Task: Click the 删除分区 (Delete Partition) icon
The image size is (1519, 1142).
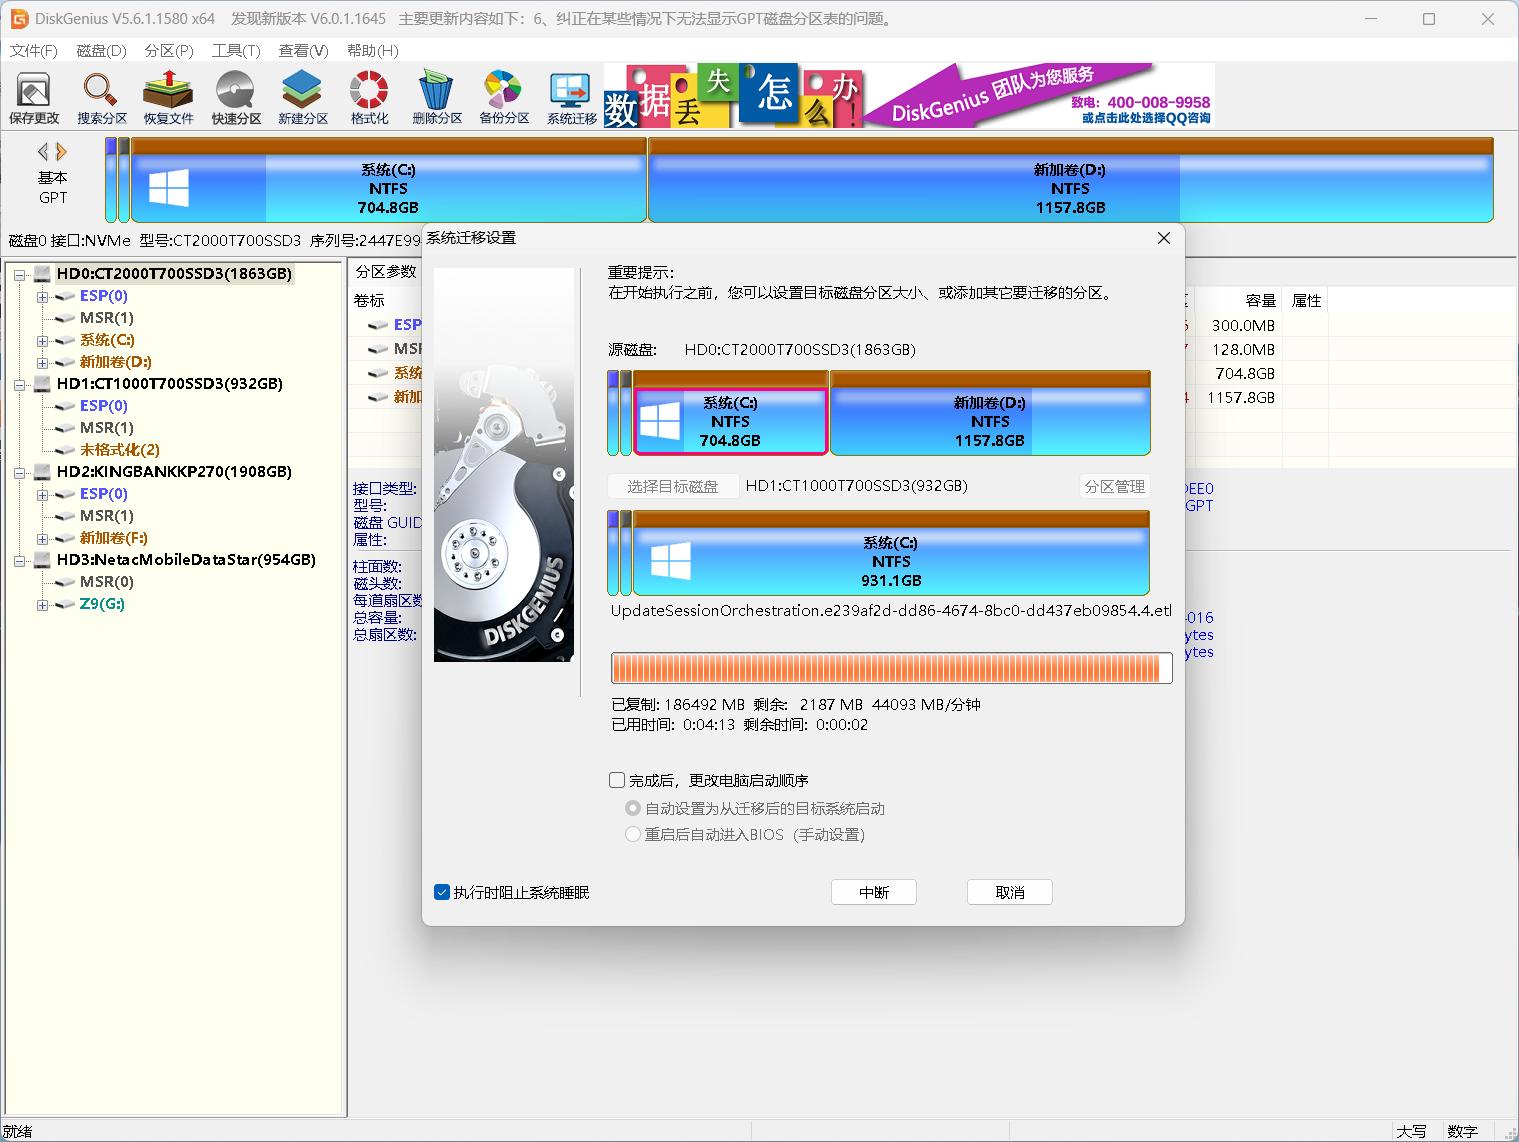Action: click(437, 98)
